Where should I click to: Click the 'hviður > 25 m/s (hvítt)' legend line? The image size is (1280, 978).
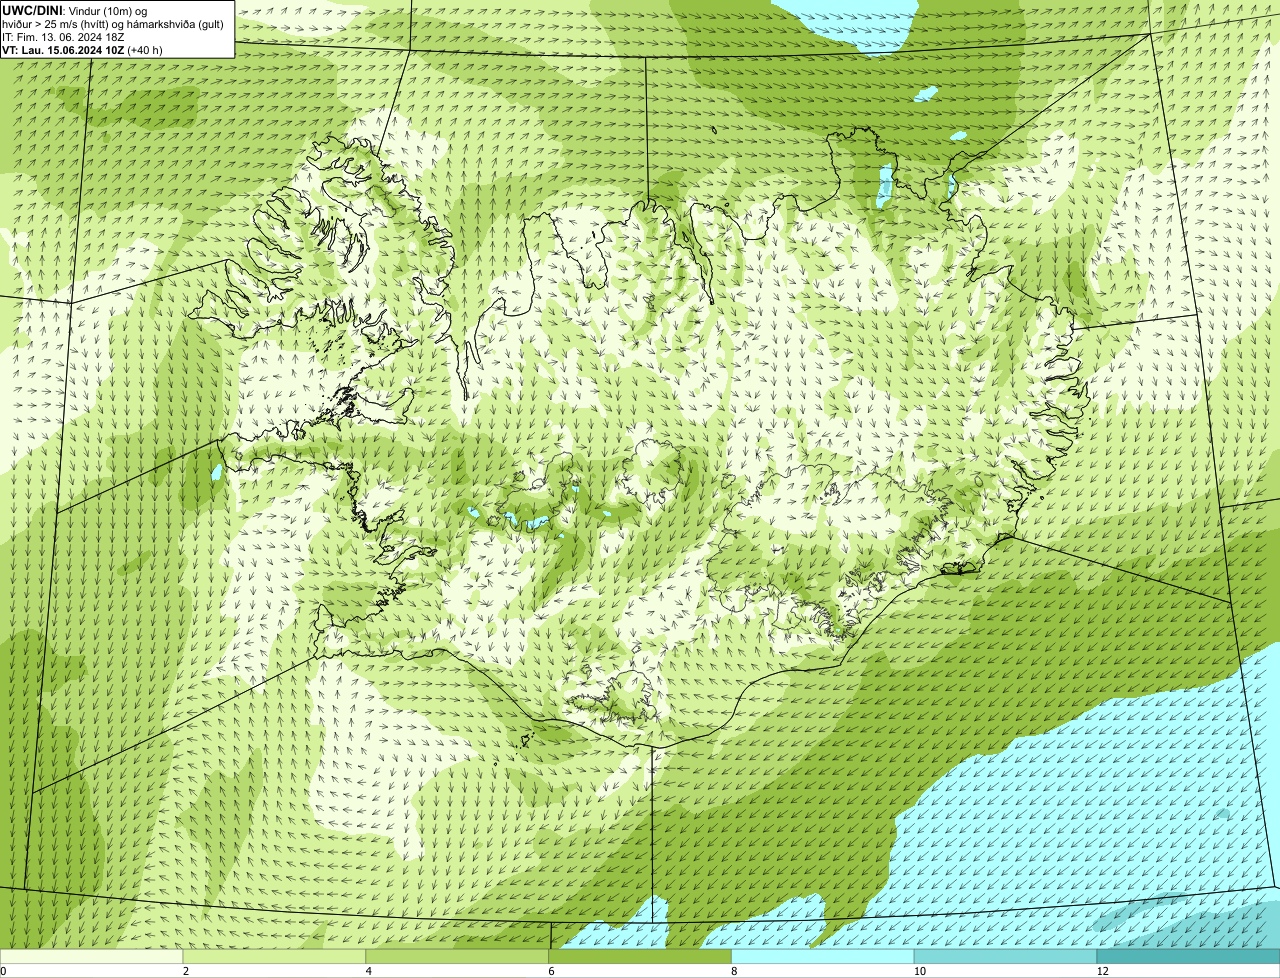tap(114, 23)
